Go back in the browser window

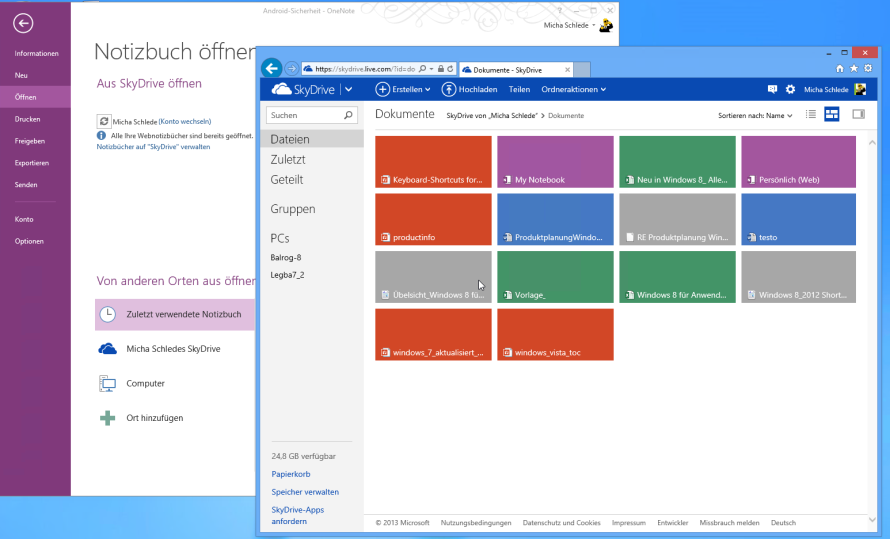tap(271, 69)
